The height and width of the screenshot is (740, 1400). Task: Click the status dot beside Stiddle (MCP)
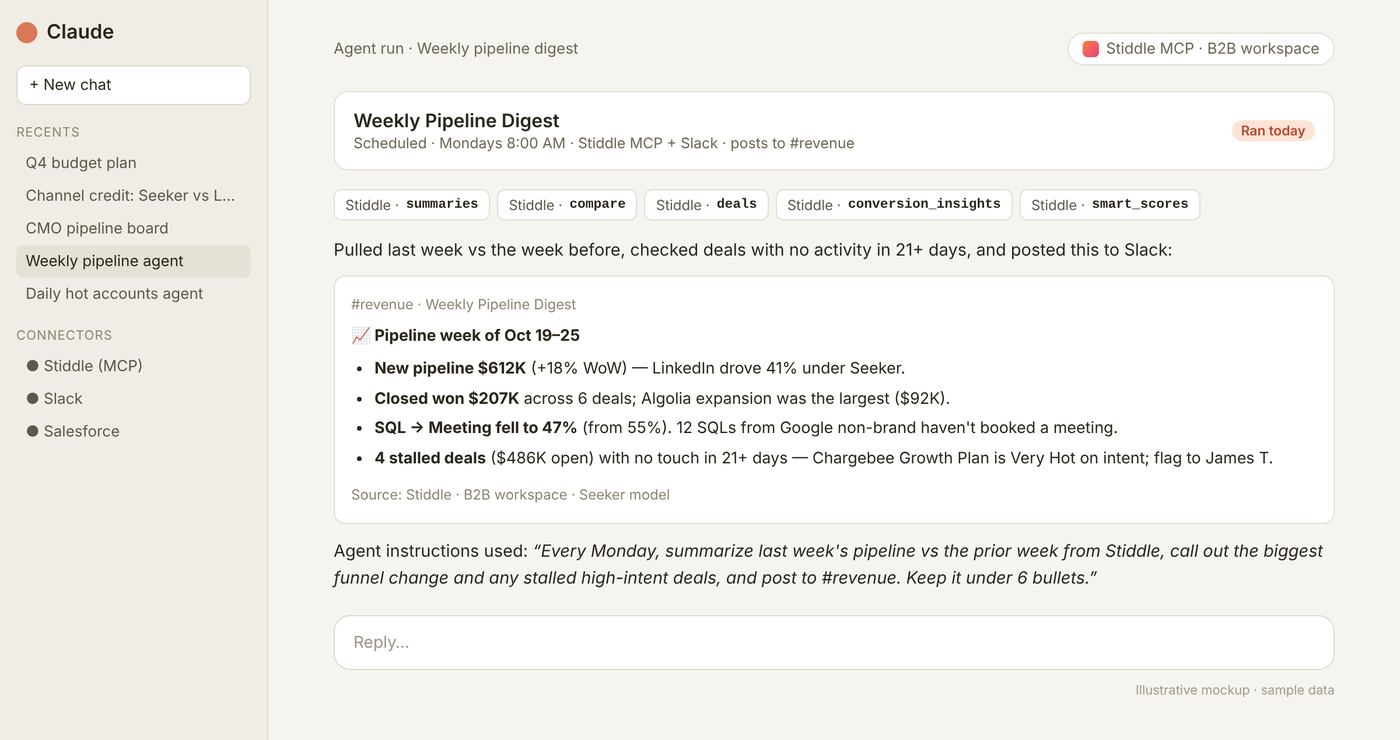pyautogui.click(x=32, y=366)
